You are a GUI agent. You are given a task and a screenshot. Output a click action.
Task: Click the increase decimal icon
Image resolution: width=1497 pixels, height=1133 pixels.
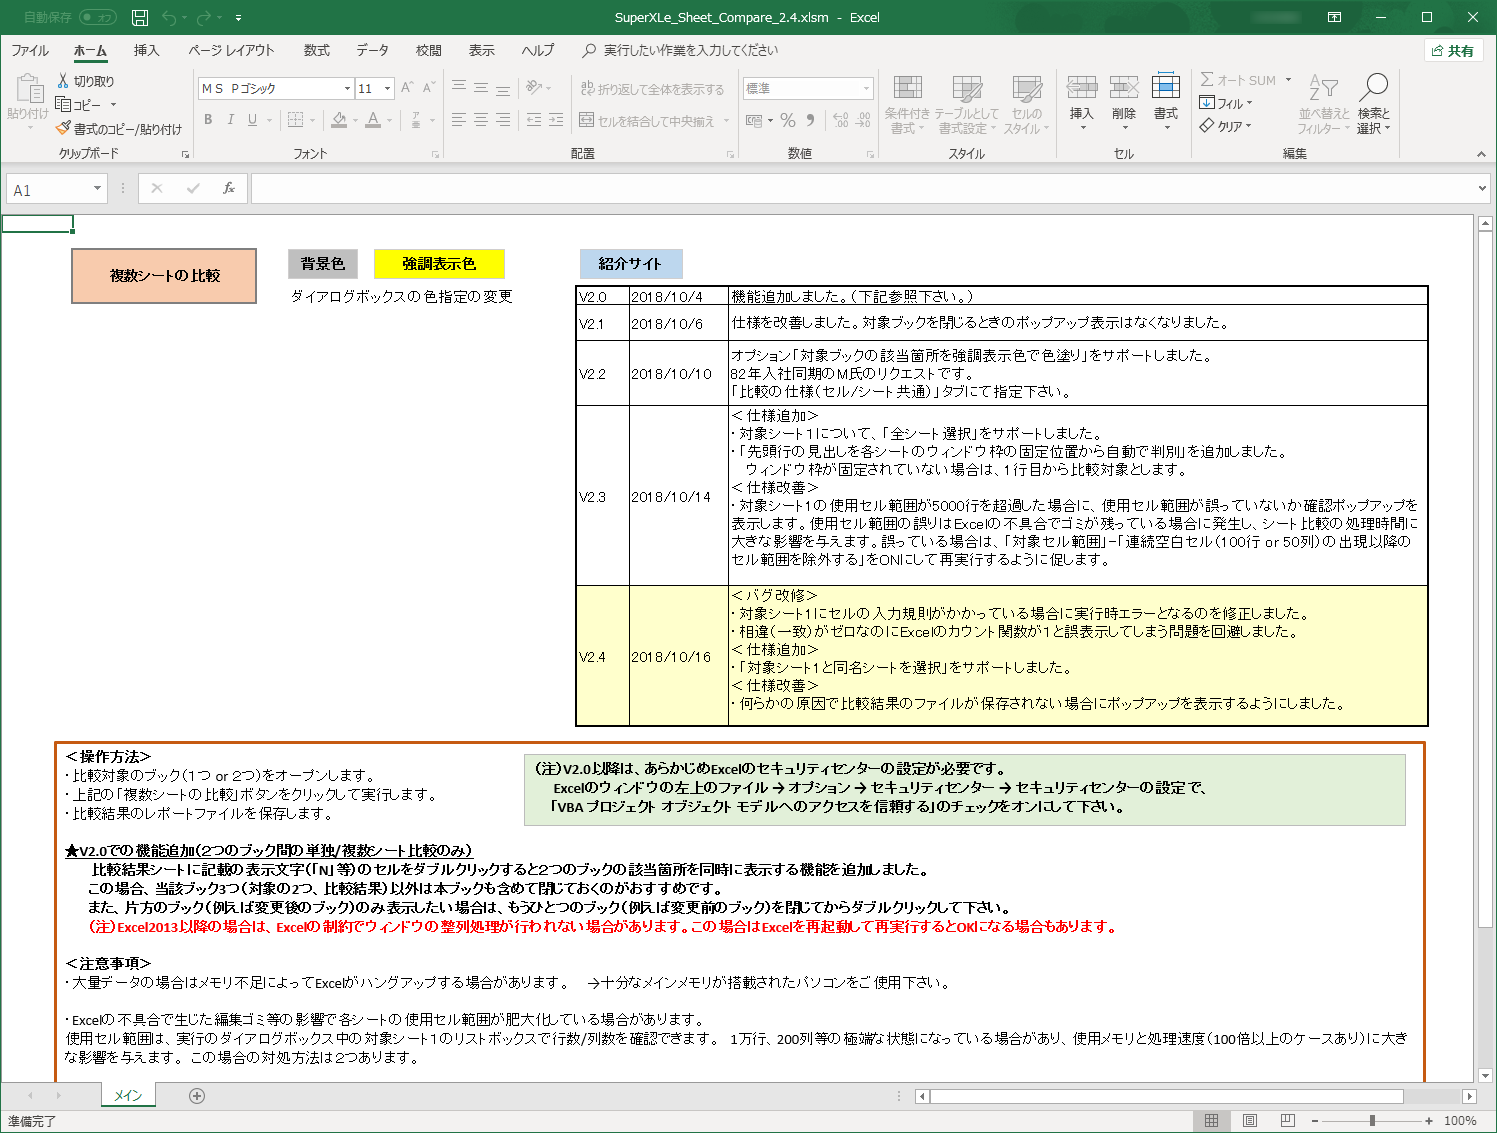coord(840,120)
